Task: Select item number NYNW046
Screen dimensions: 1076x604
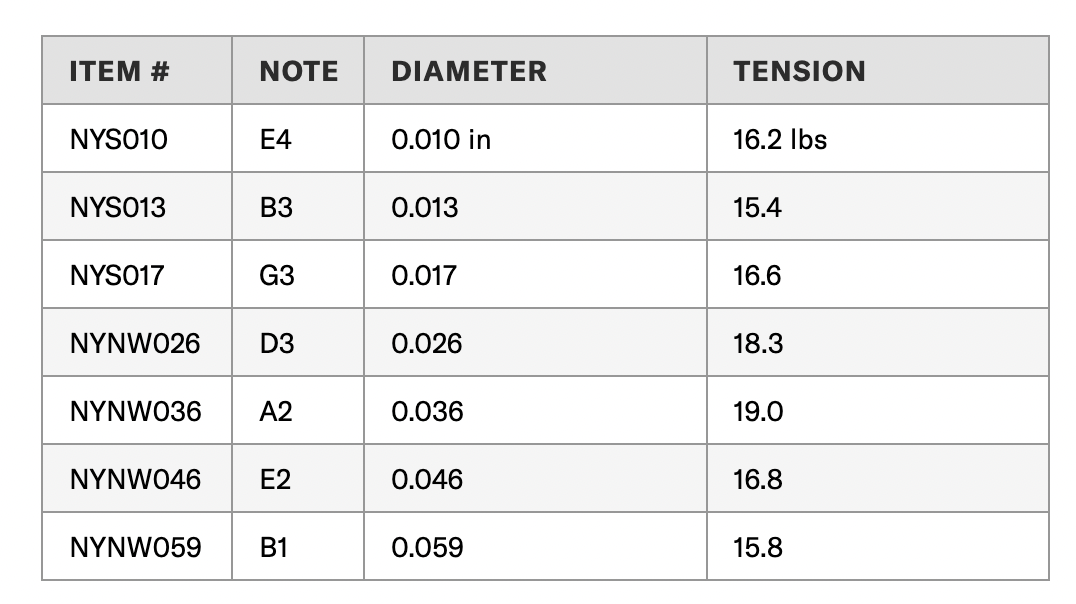Action: click(135, 479)
